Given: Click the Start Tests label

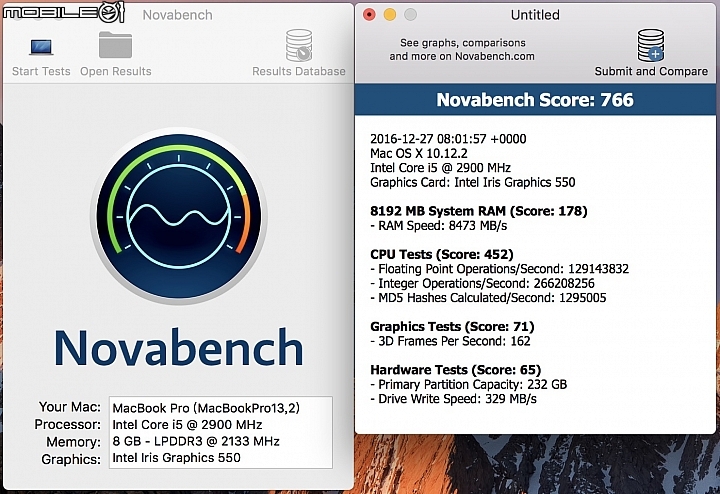Looking at the screenshot, I should click(x=41, y=72).
